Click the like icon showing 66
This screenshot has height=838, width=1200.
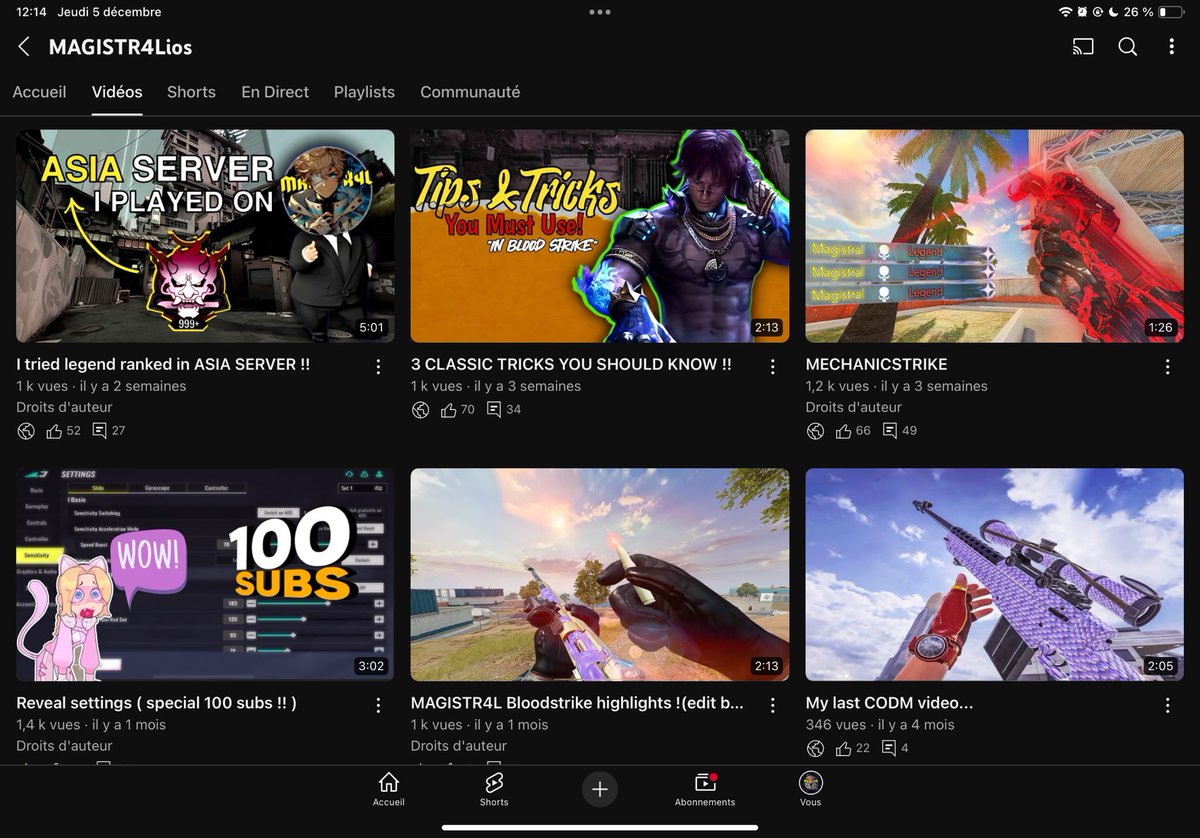point(844,431)
